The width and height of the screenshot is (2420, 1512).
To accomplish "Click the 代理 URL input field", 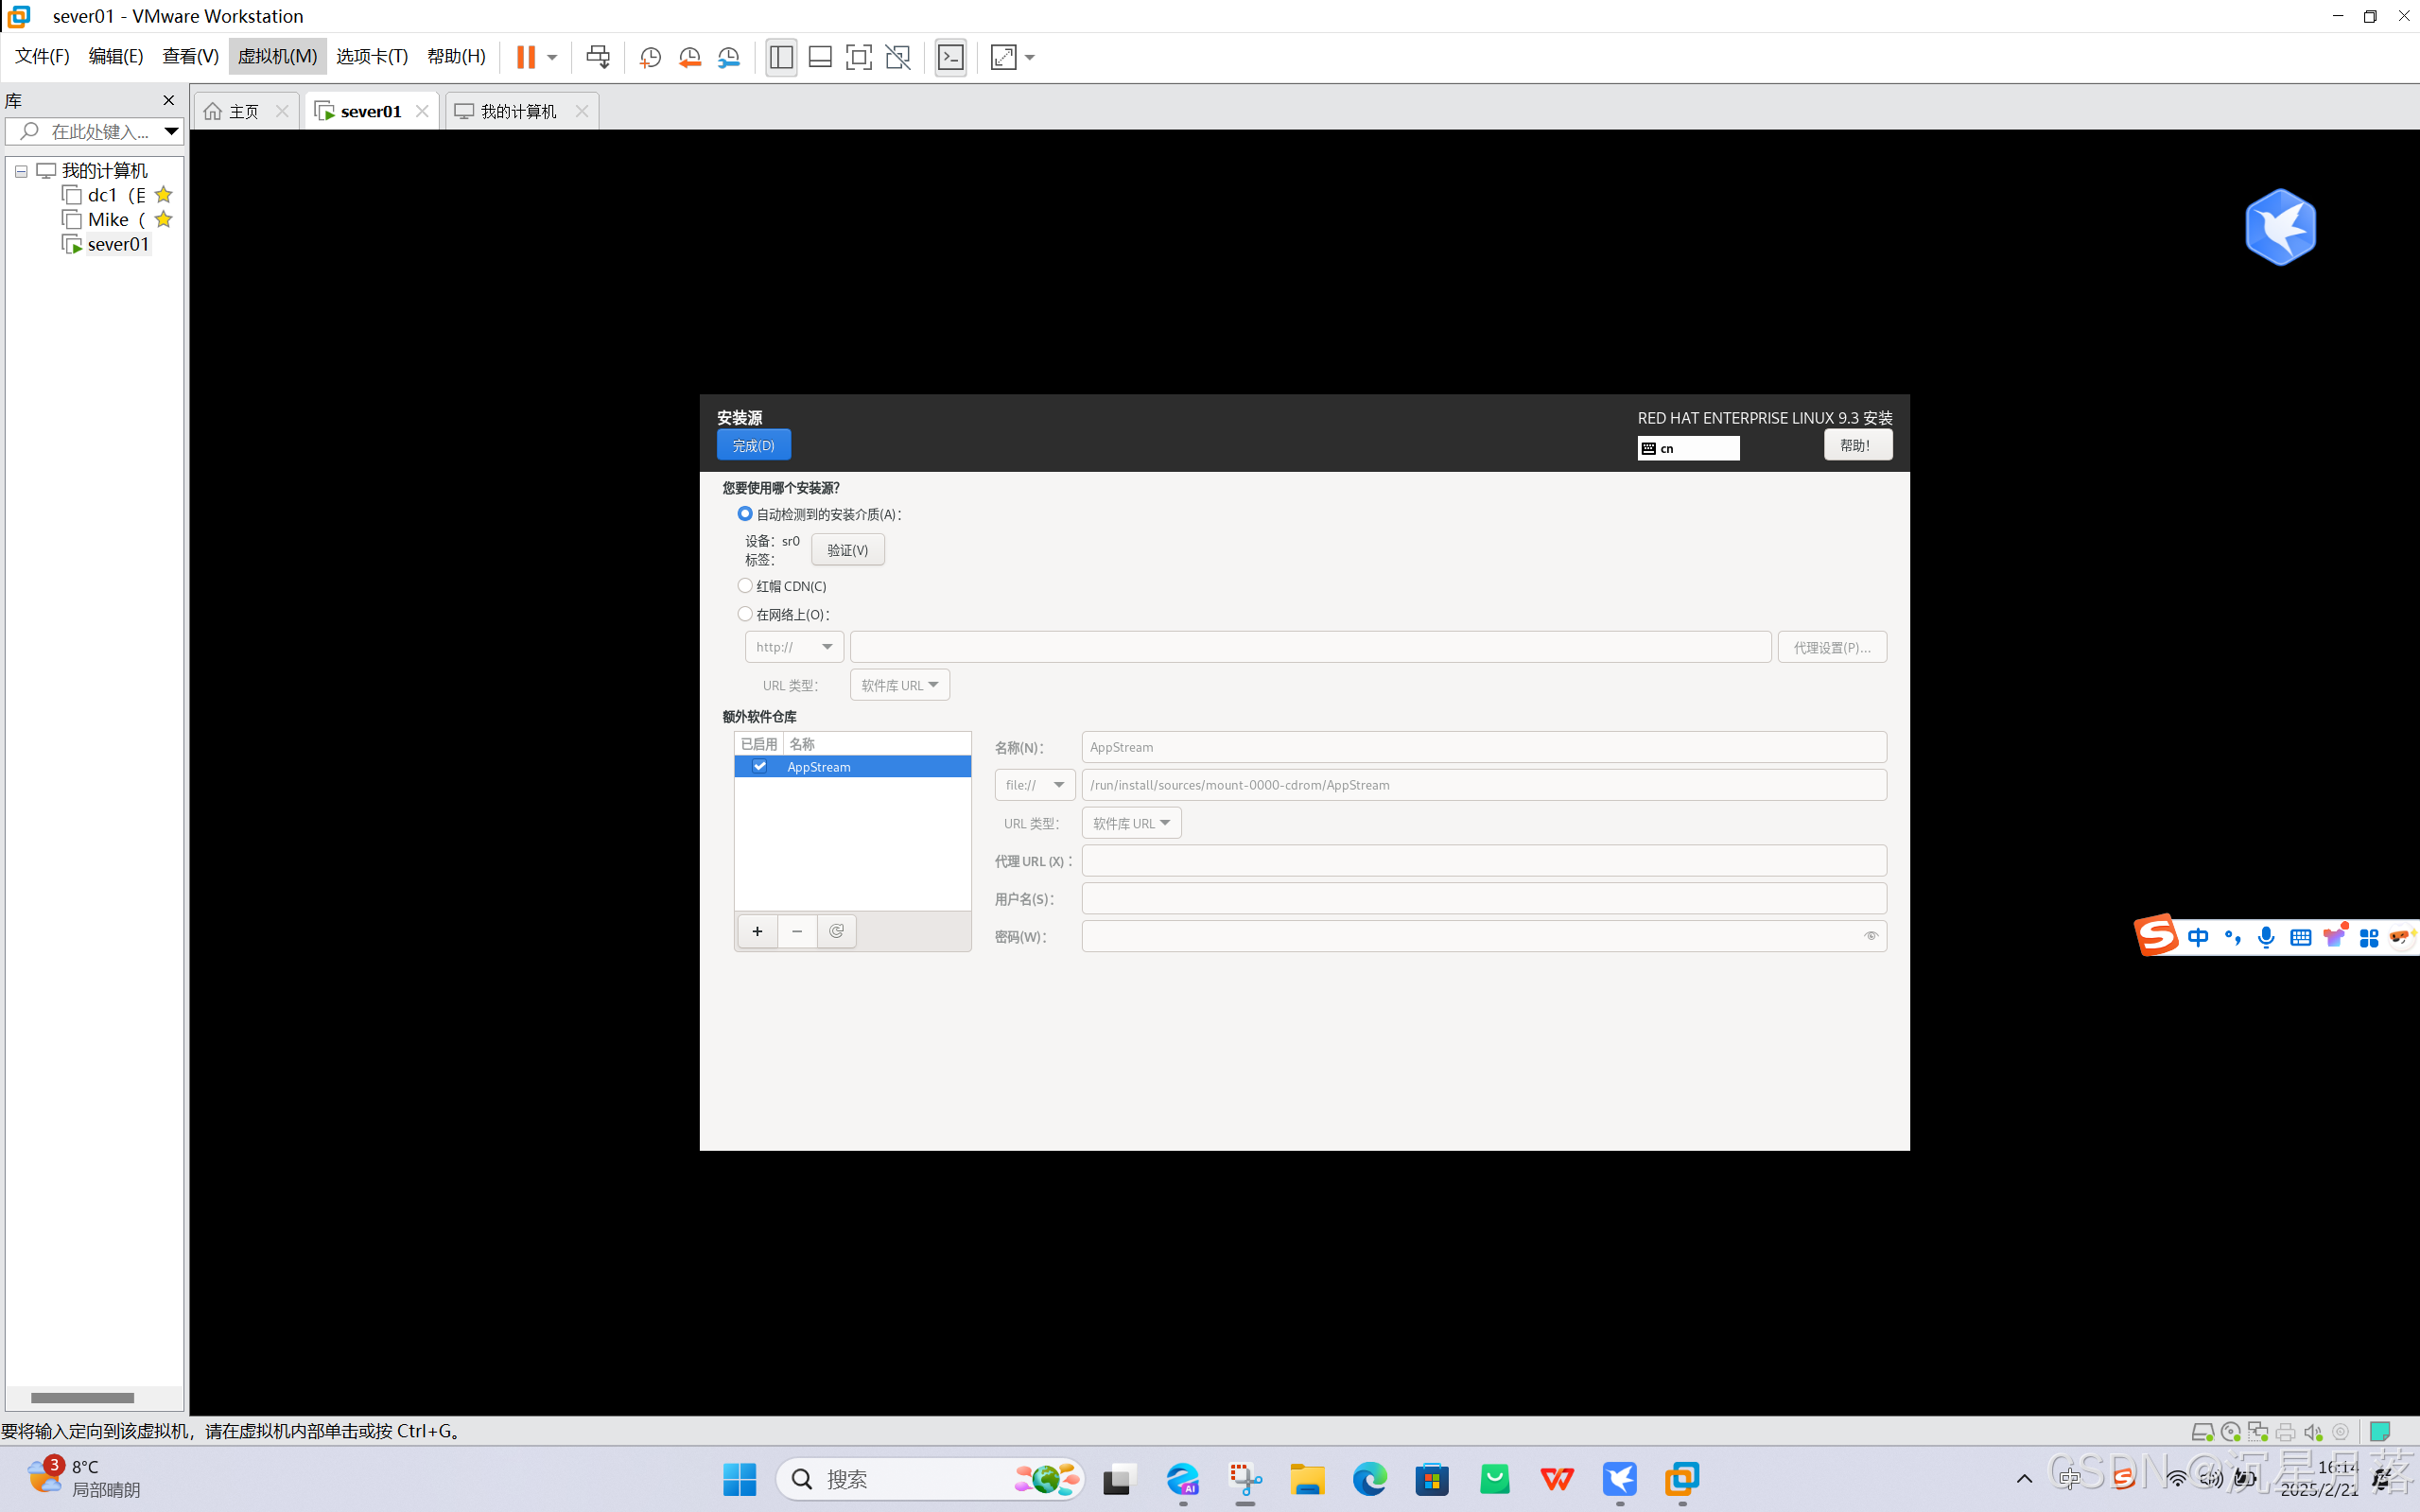I will pyautogui.click(x=1483, y=861).
